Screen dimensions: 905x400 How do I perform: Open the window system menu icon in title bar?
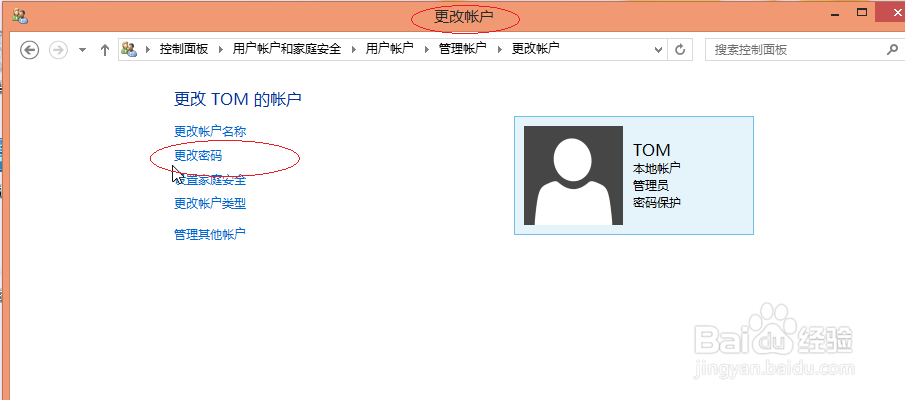20,16
